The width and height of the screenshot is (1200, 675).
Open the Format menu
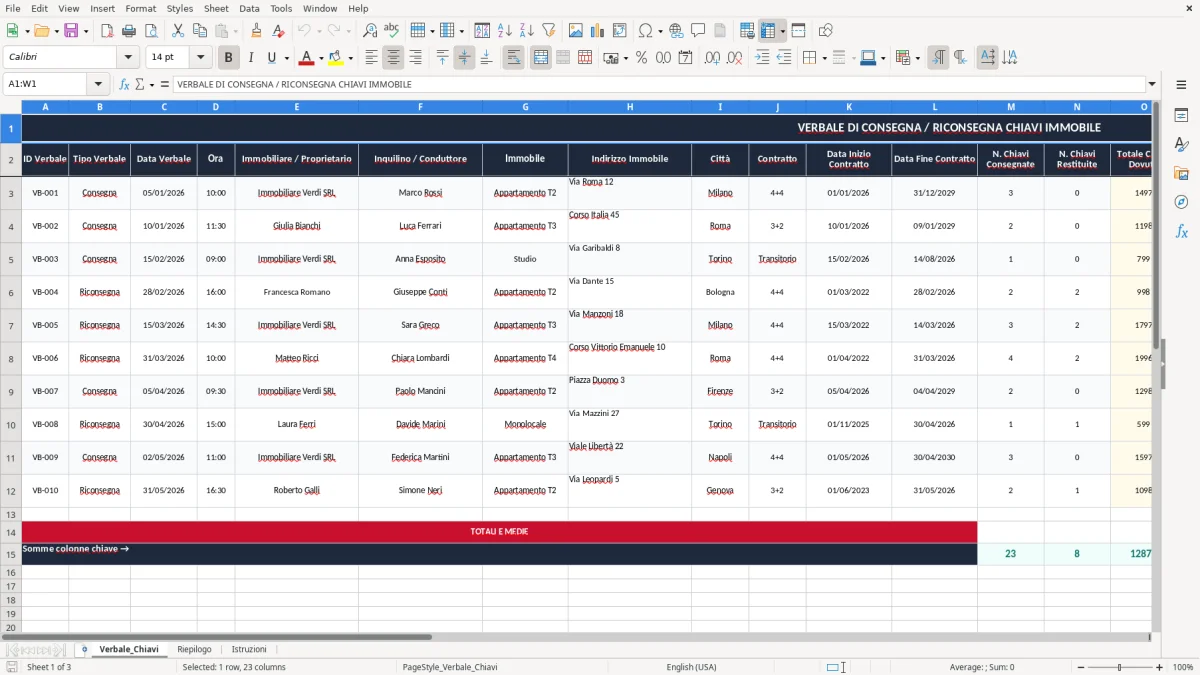click(140, 8)
